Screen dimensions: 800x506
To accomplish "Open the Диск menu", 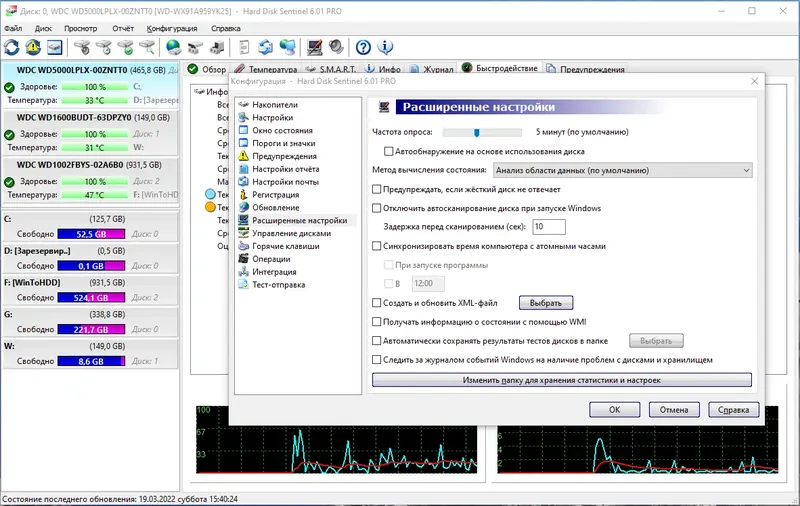I will (43, 29).
